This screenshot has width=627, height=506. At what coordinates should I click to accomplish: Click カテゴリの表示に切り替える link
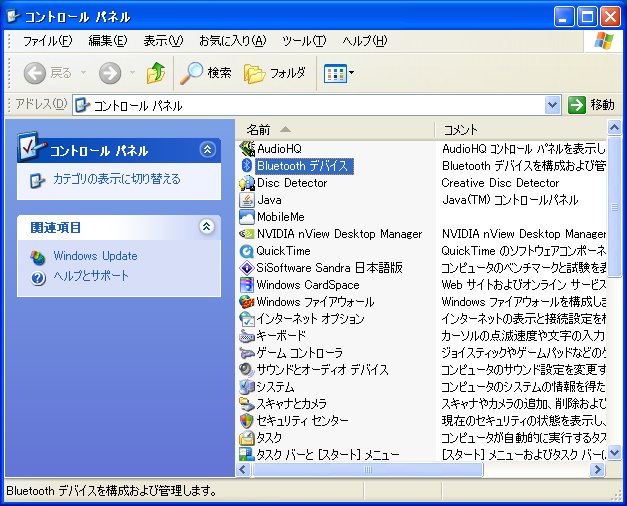(117, 179)
